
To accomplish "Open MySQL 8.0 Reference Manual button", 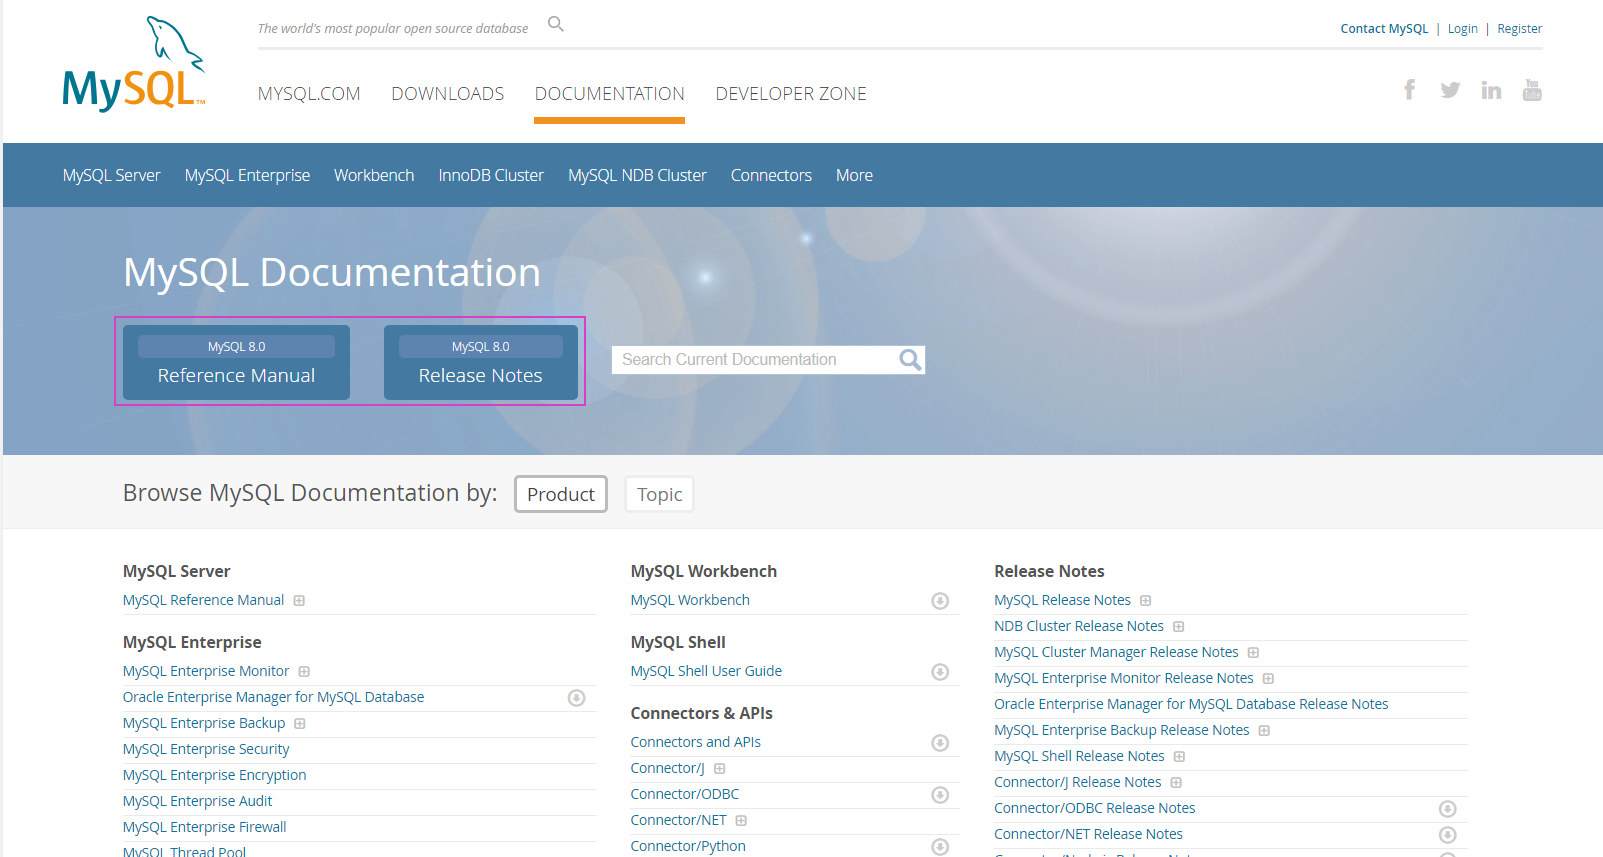I will point(236,362).
